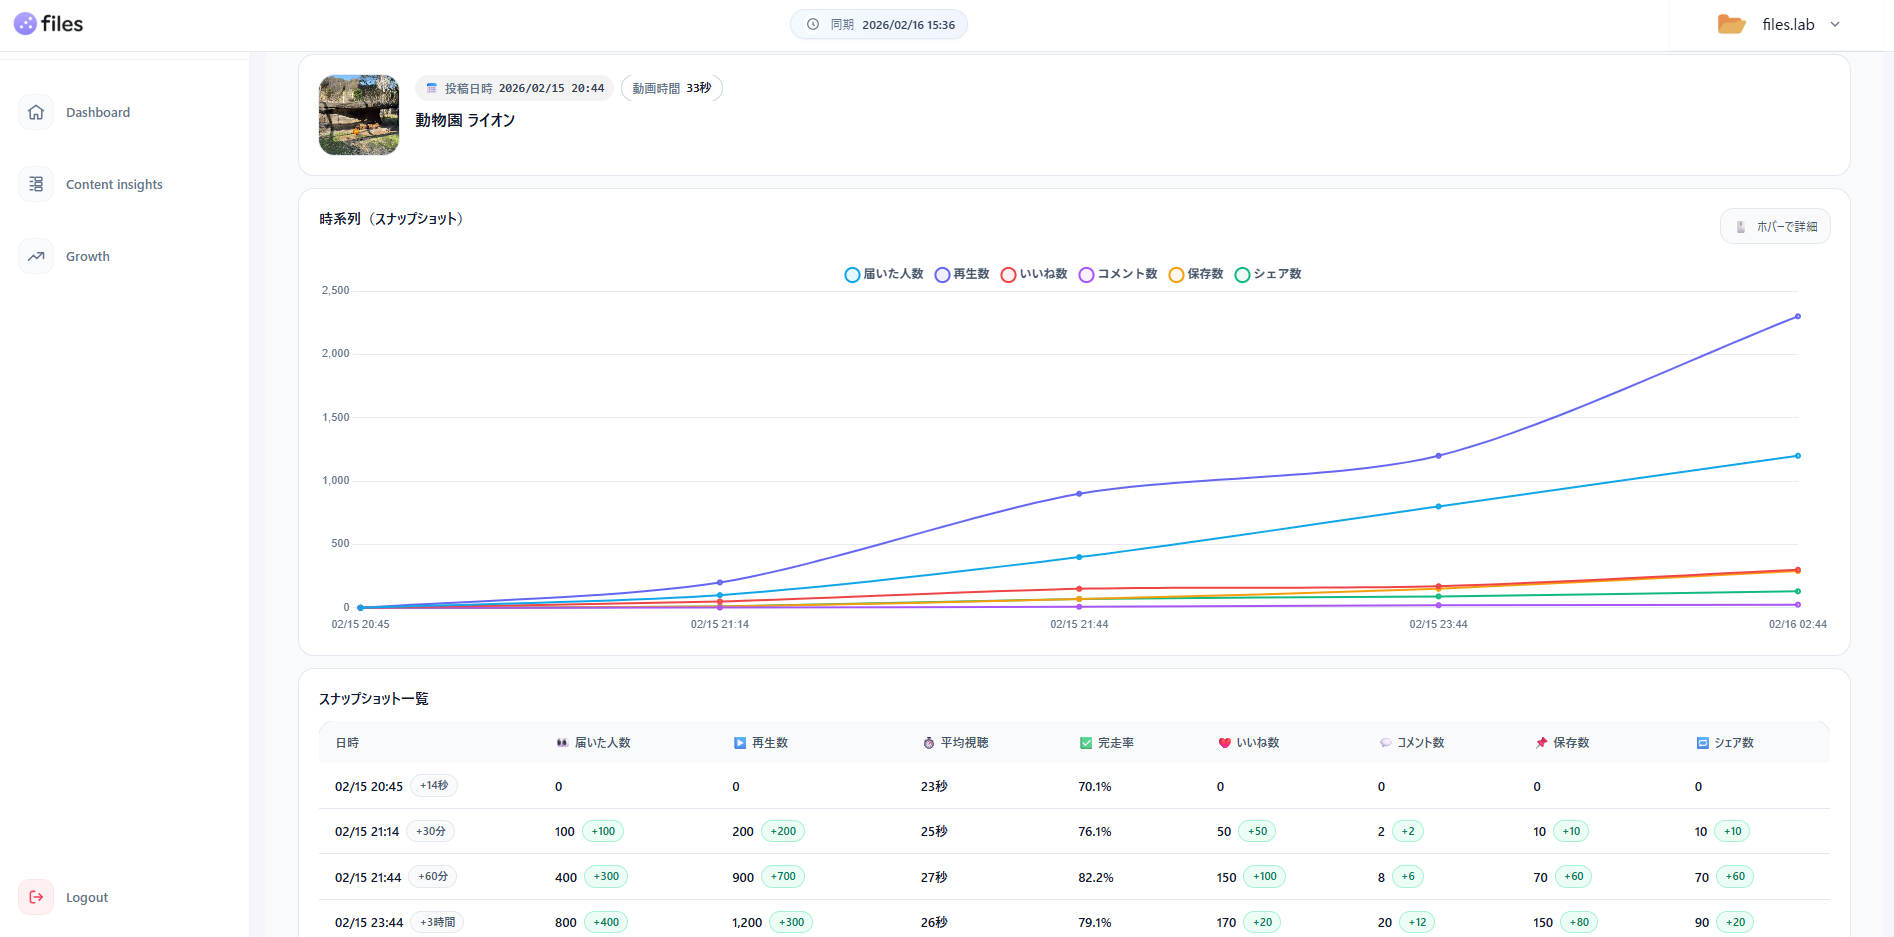Click the ホバーで詳細 button
Image resolution: width=1894 pixels, height=937 pixels.
[x=1775, y=226]
